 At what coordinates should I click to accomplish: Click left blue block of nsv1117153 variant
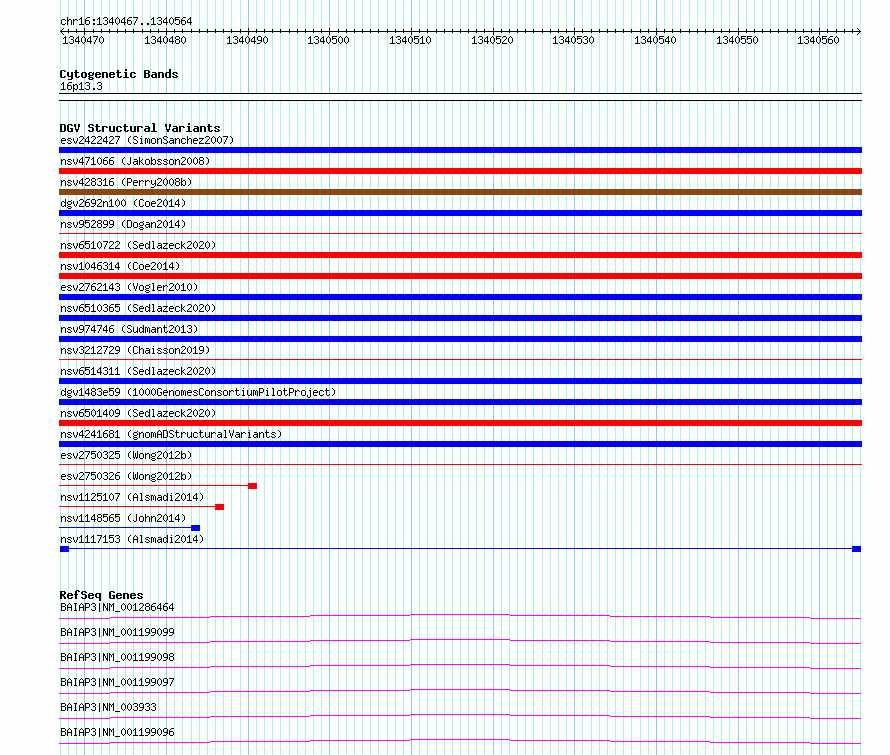65,549
